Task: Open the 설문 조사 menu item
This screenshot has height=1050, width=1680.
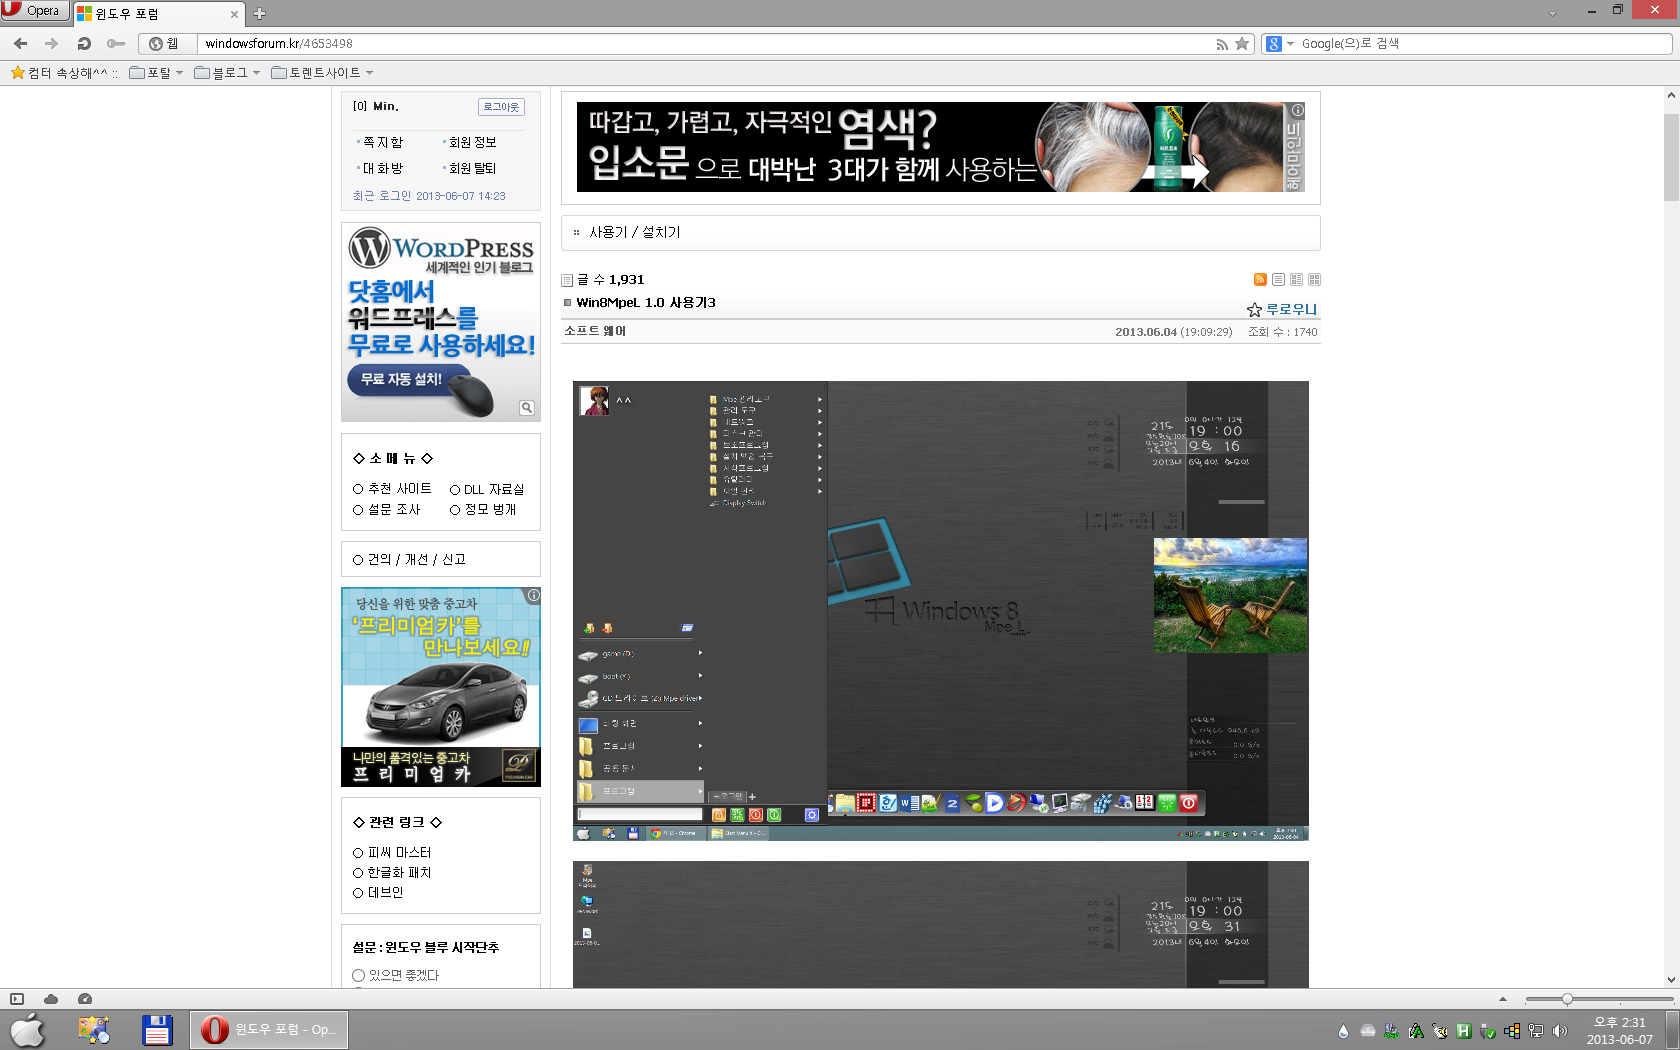Action: [394, 509]
